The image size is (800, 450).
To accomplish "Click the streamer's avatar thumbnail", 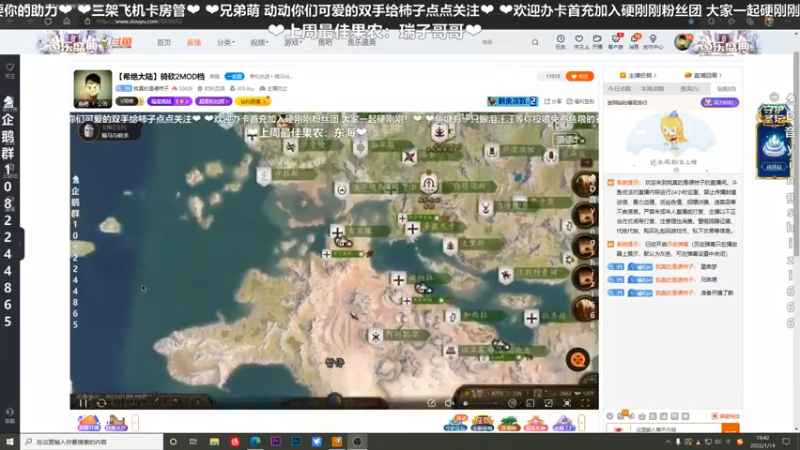I will pos(92,89).
